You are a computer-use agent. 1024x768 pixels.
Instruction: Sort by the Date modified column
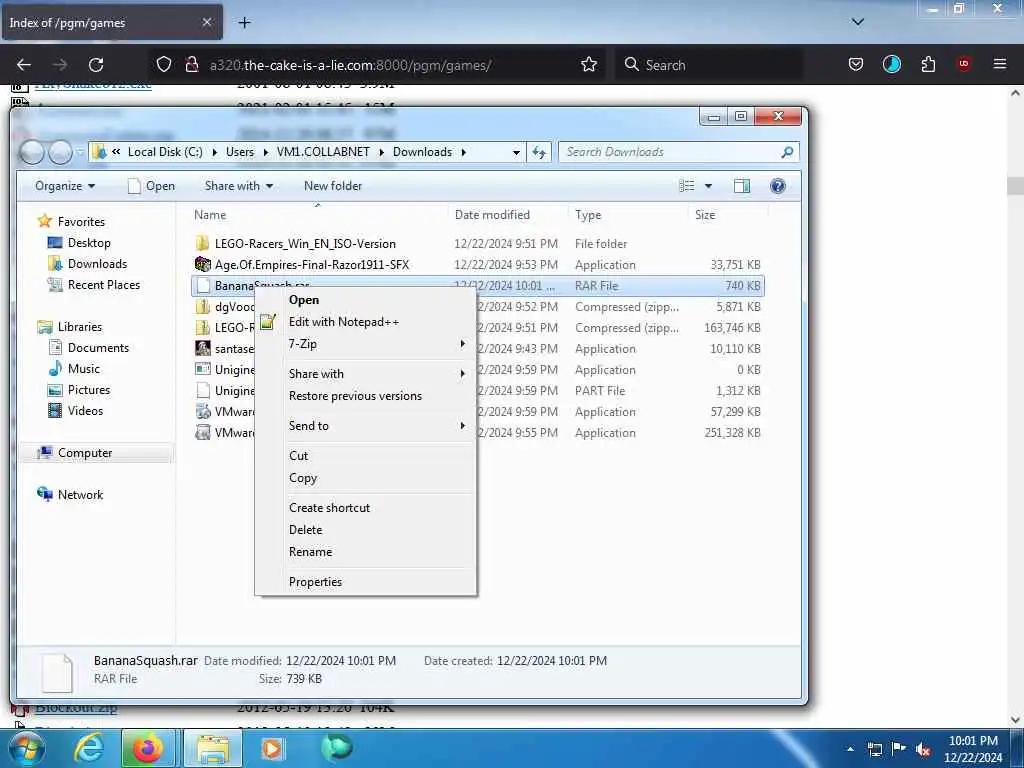508,215
